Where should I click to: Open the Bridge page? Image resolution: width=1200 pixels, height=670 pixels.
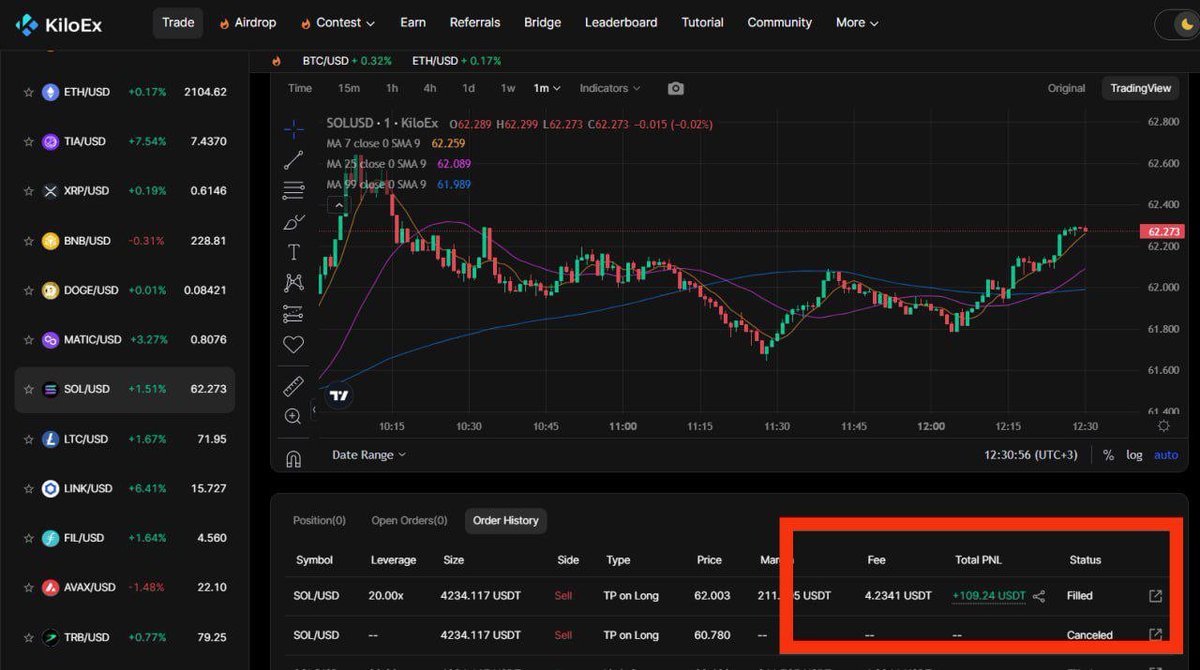543,23
